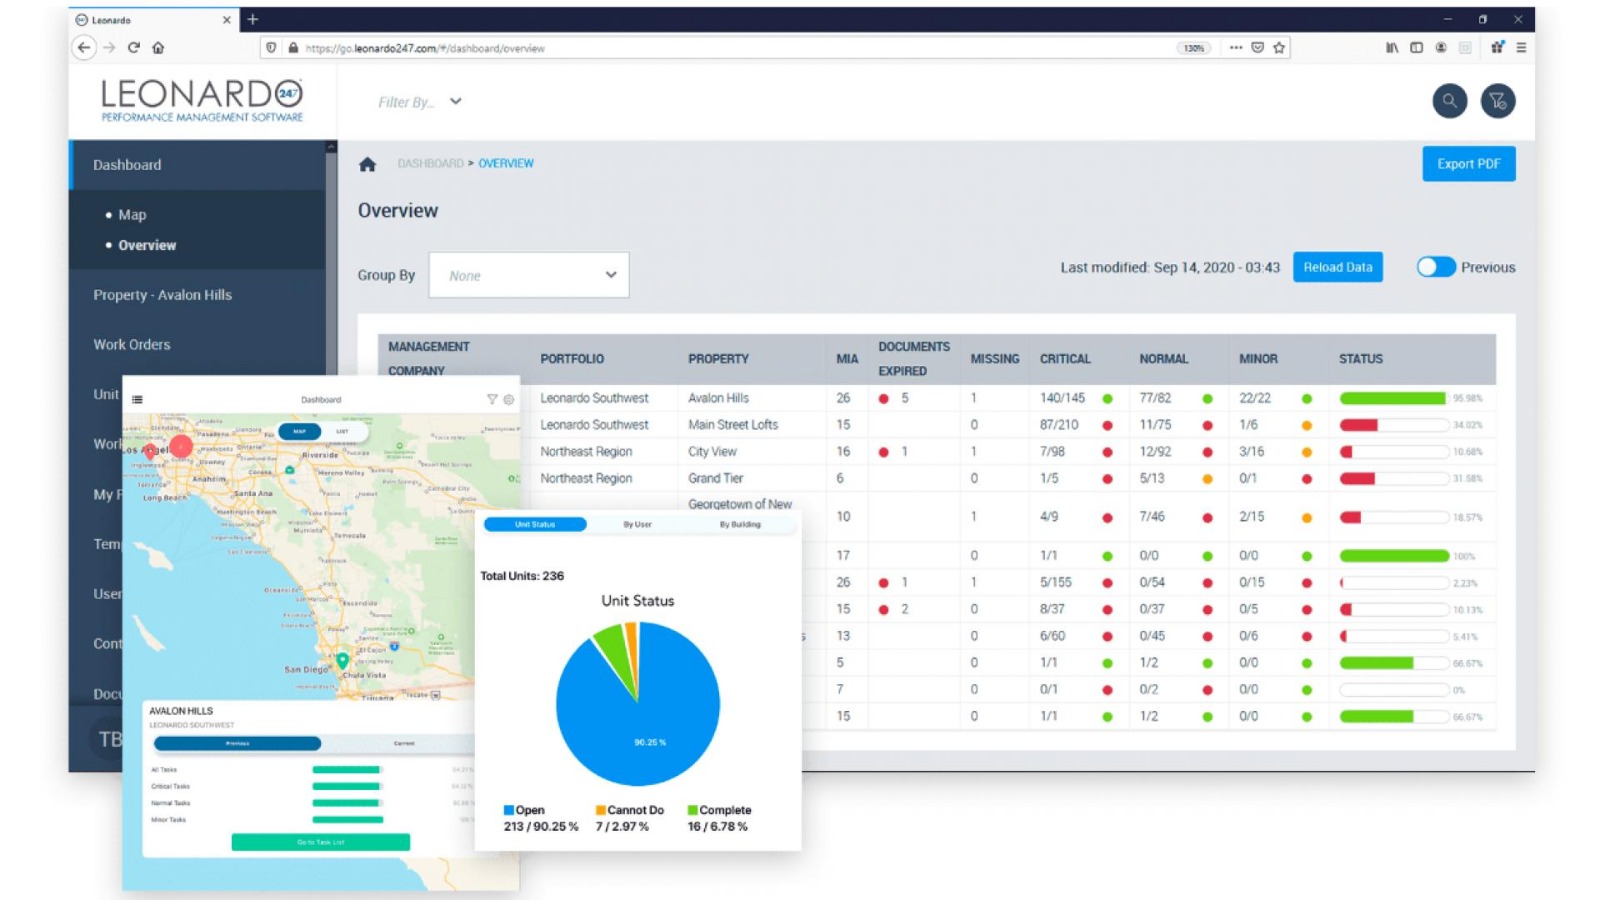Click the OVERVIEW breadcrumb link
1600x900 pixels.
[506, 163]
